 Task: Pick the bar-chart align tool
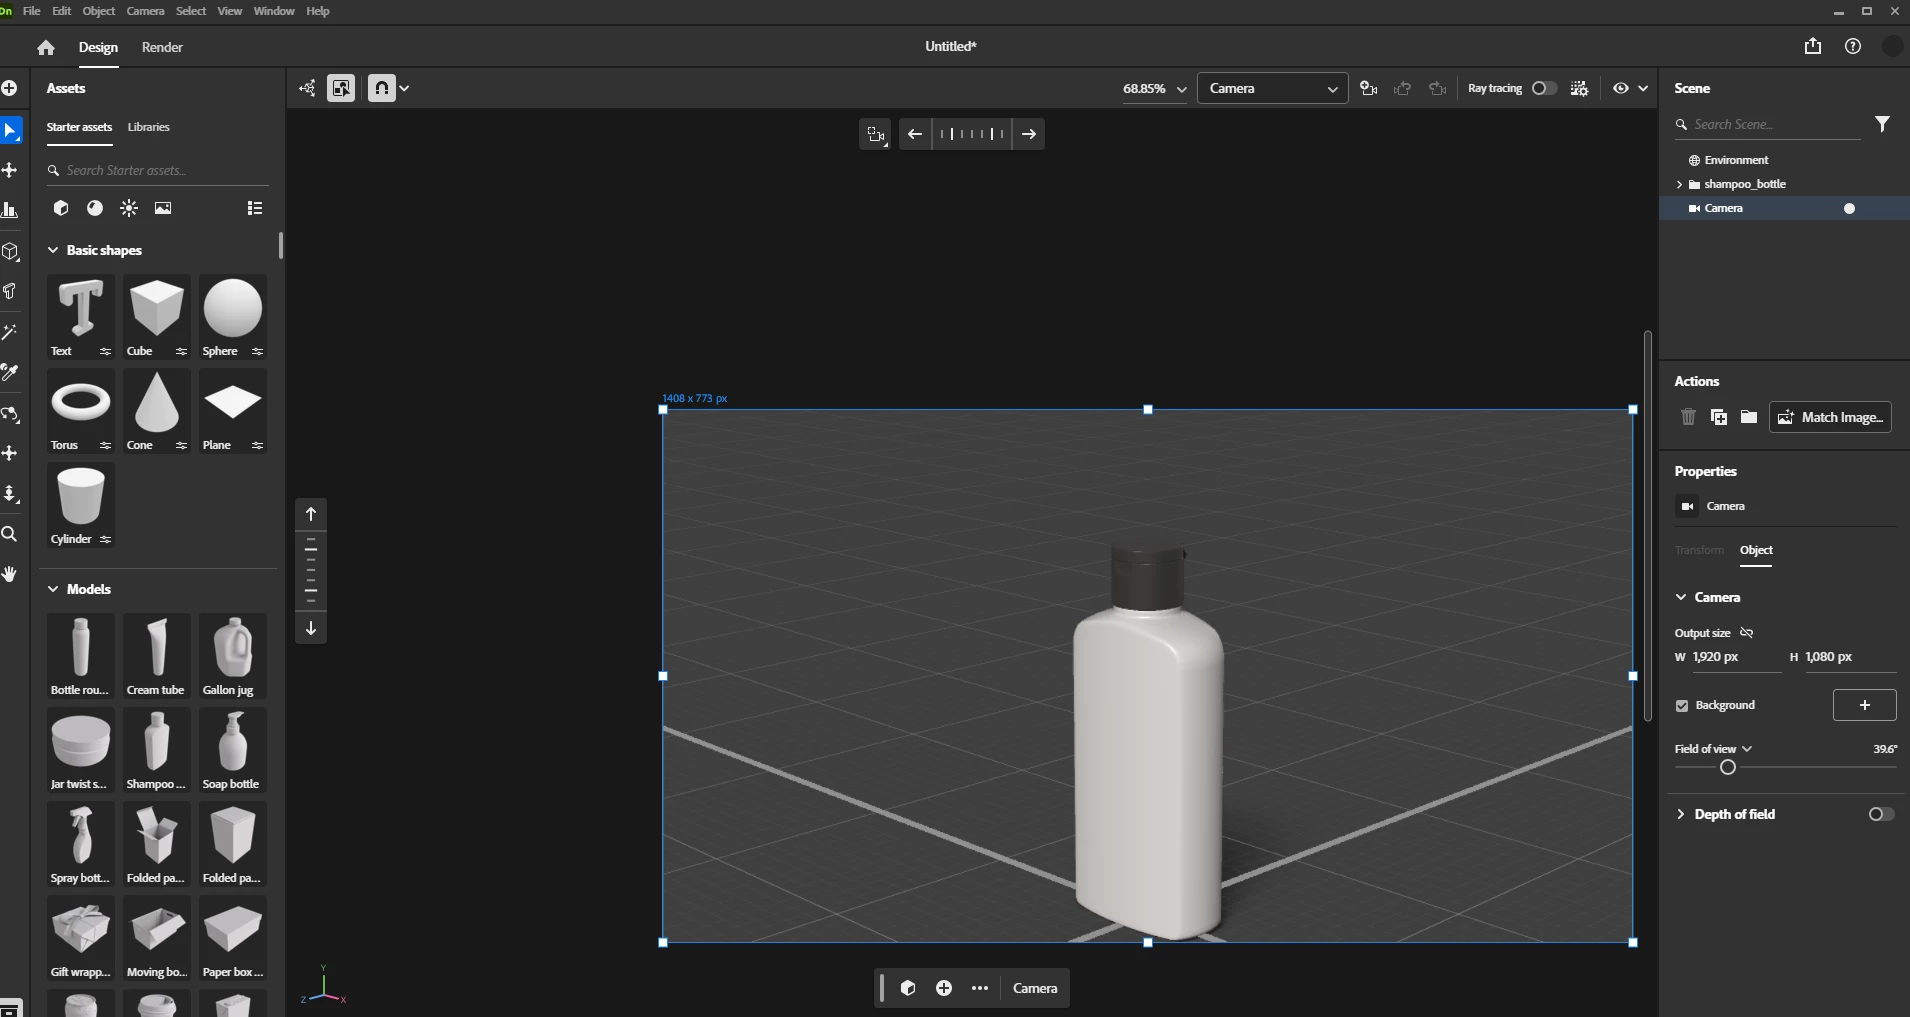(10, 210)
